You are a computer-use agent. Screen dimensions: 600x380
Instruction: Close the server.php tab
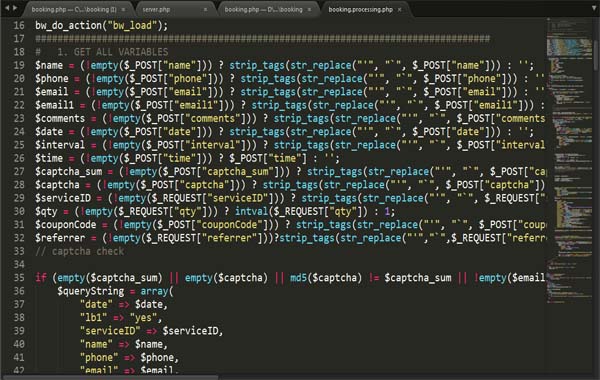click(x=205, y=10)
